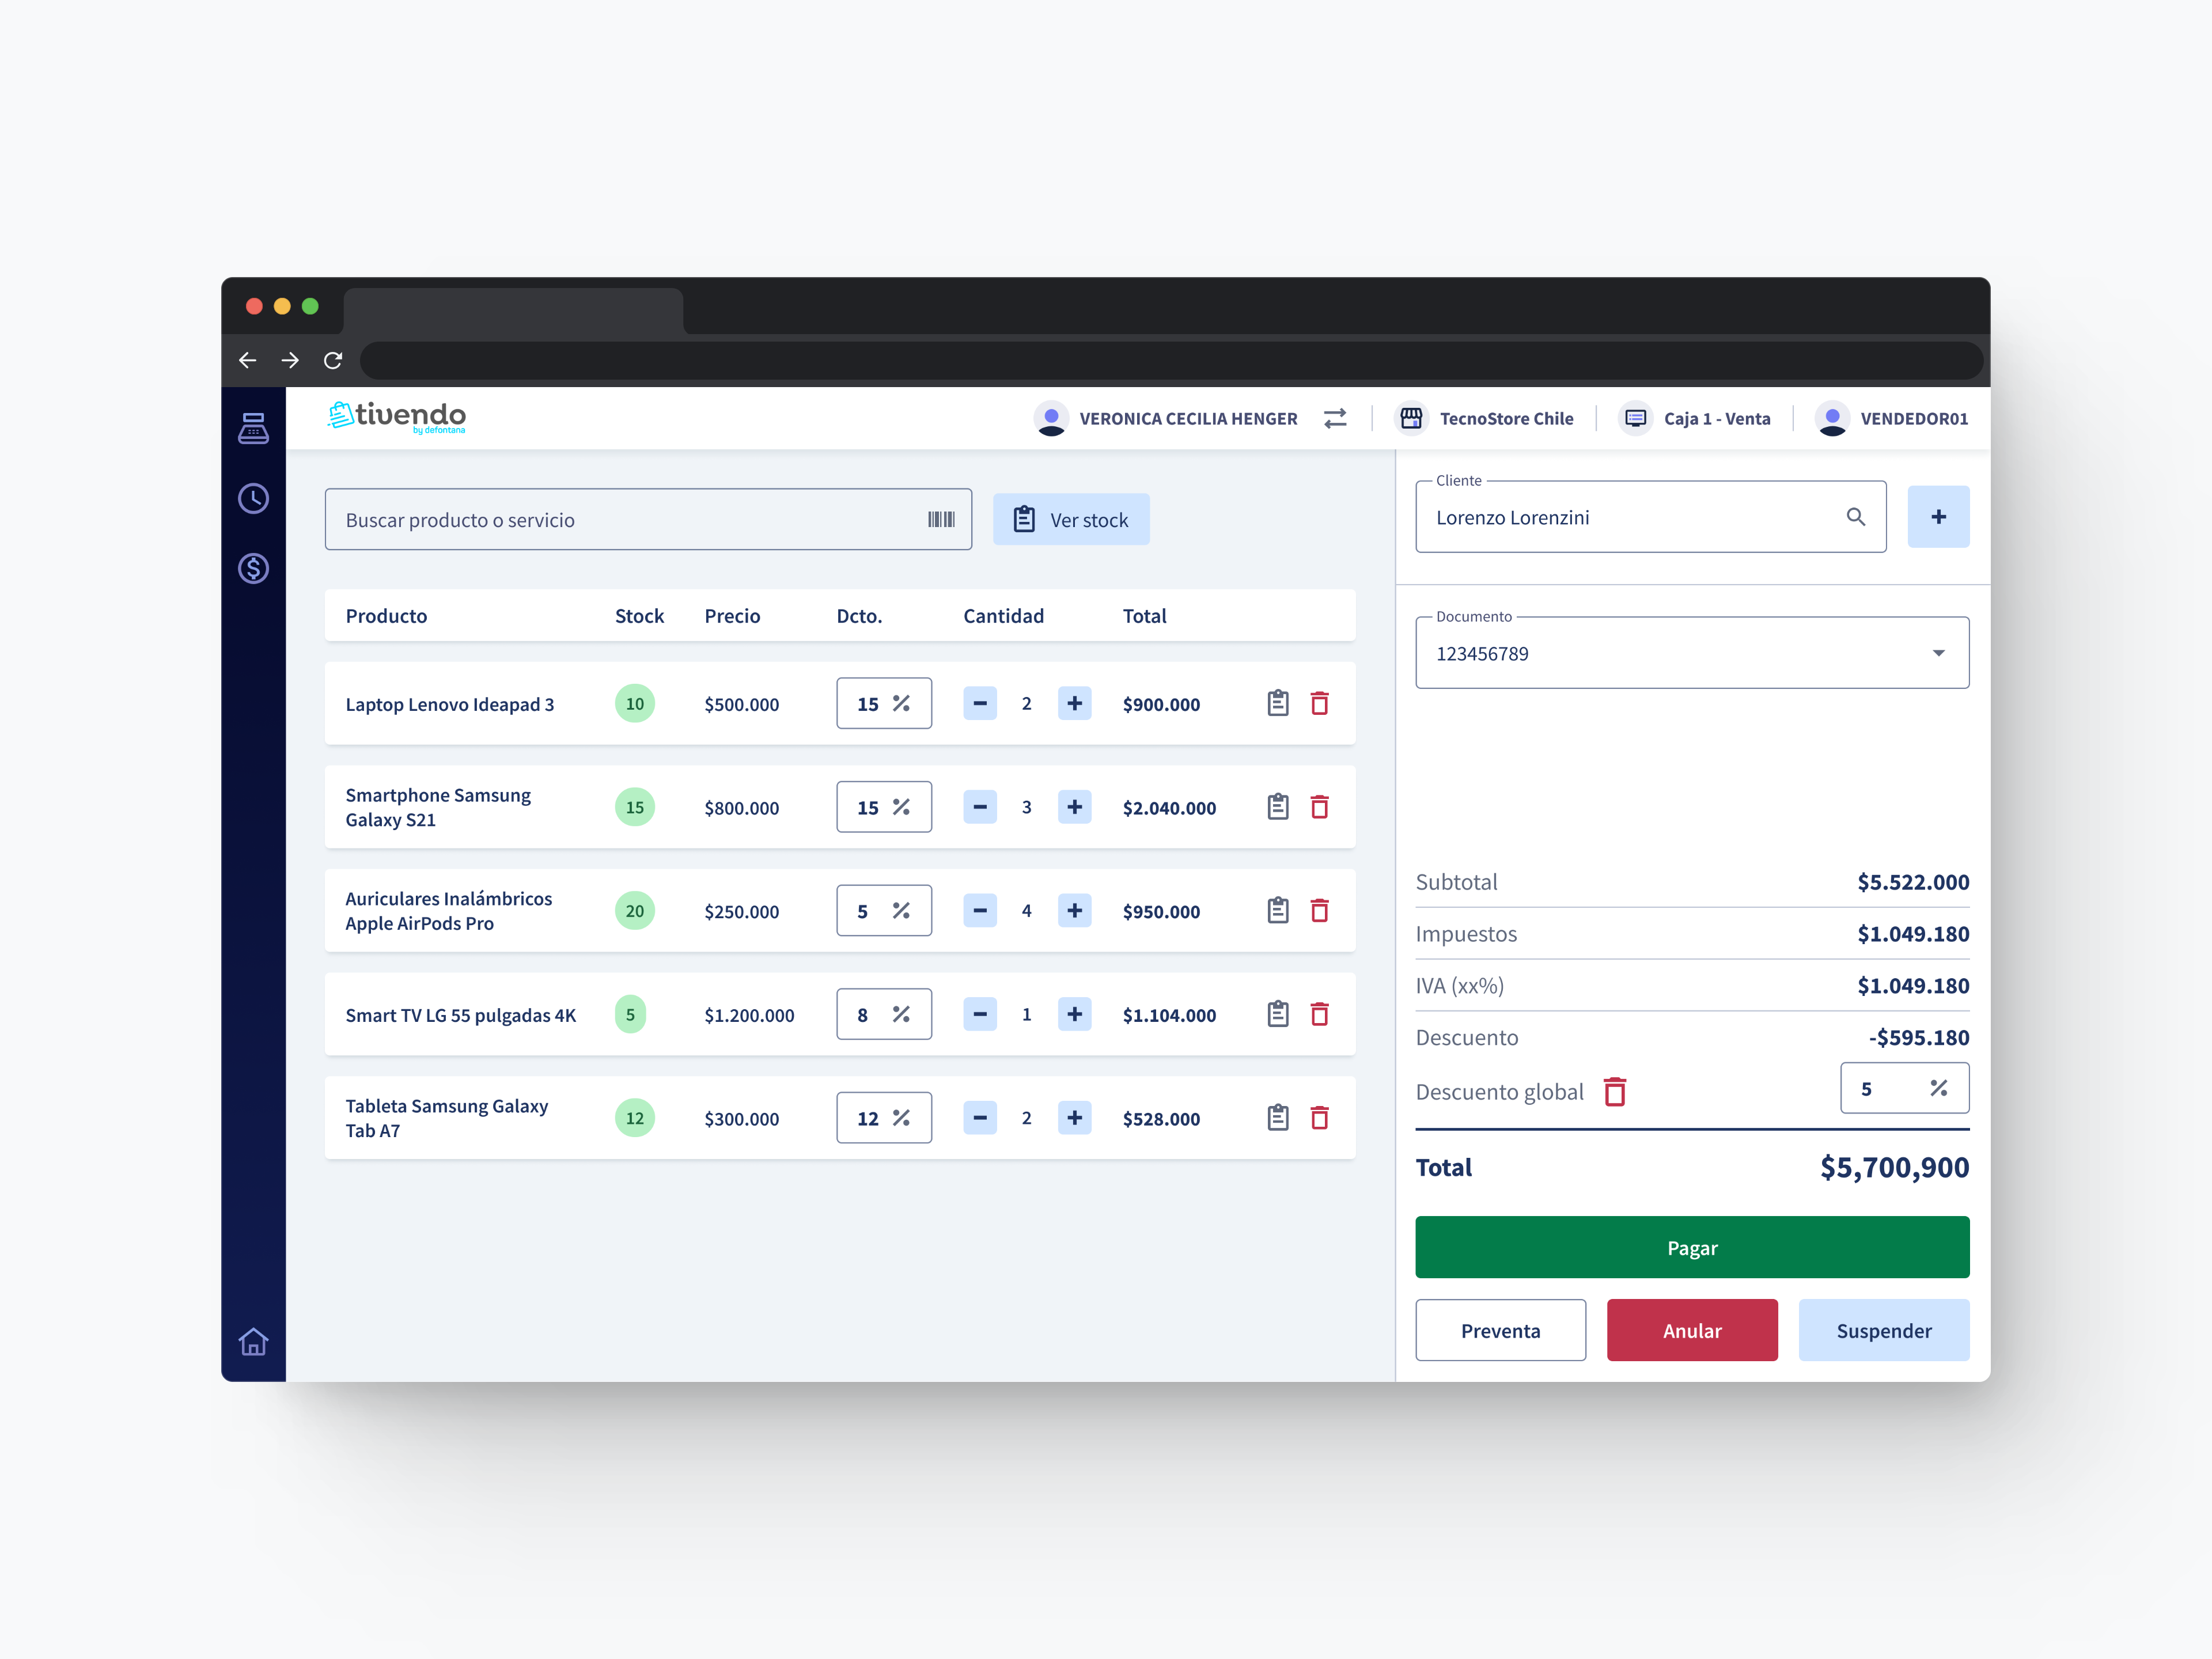The height and width of the screenshot is (1659, 2212).
Task: Decrease quantity of Laptop Lenovo Ideapad 3
Action: pyautogui.click(x=980, y=703)
